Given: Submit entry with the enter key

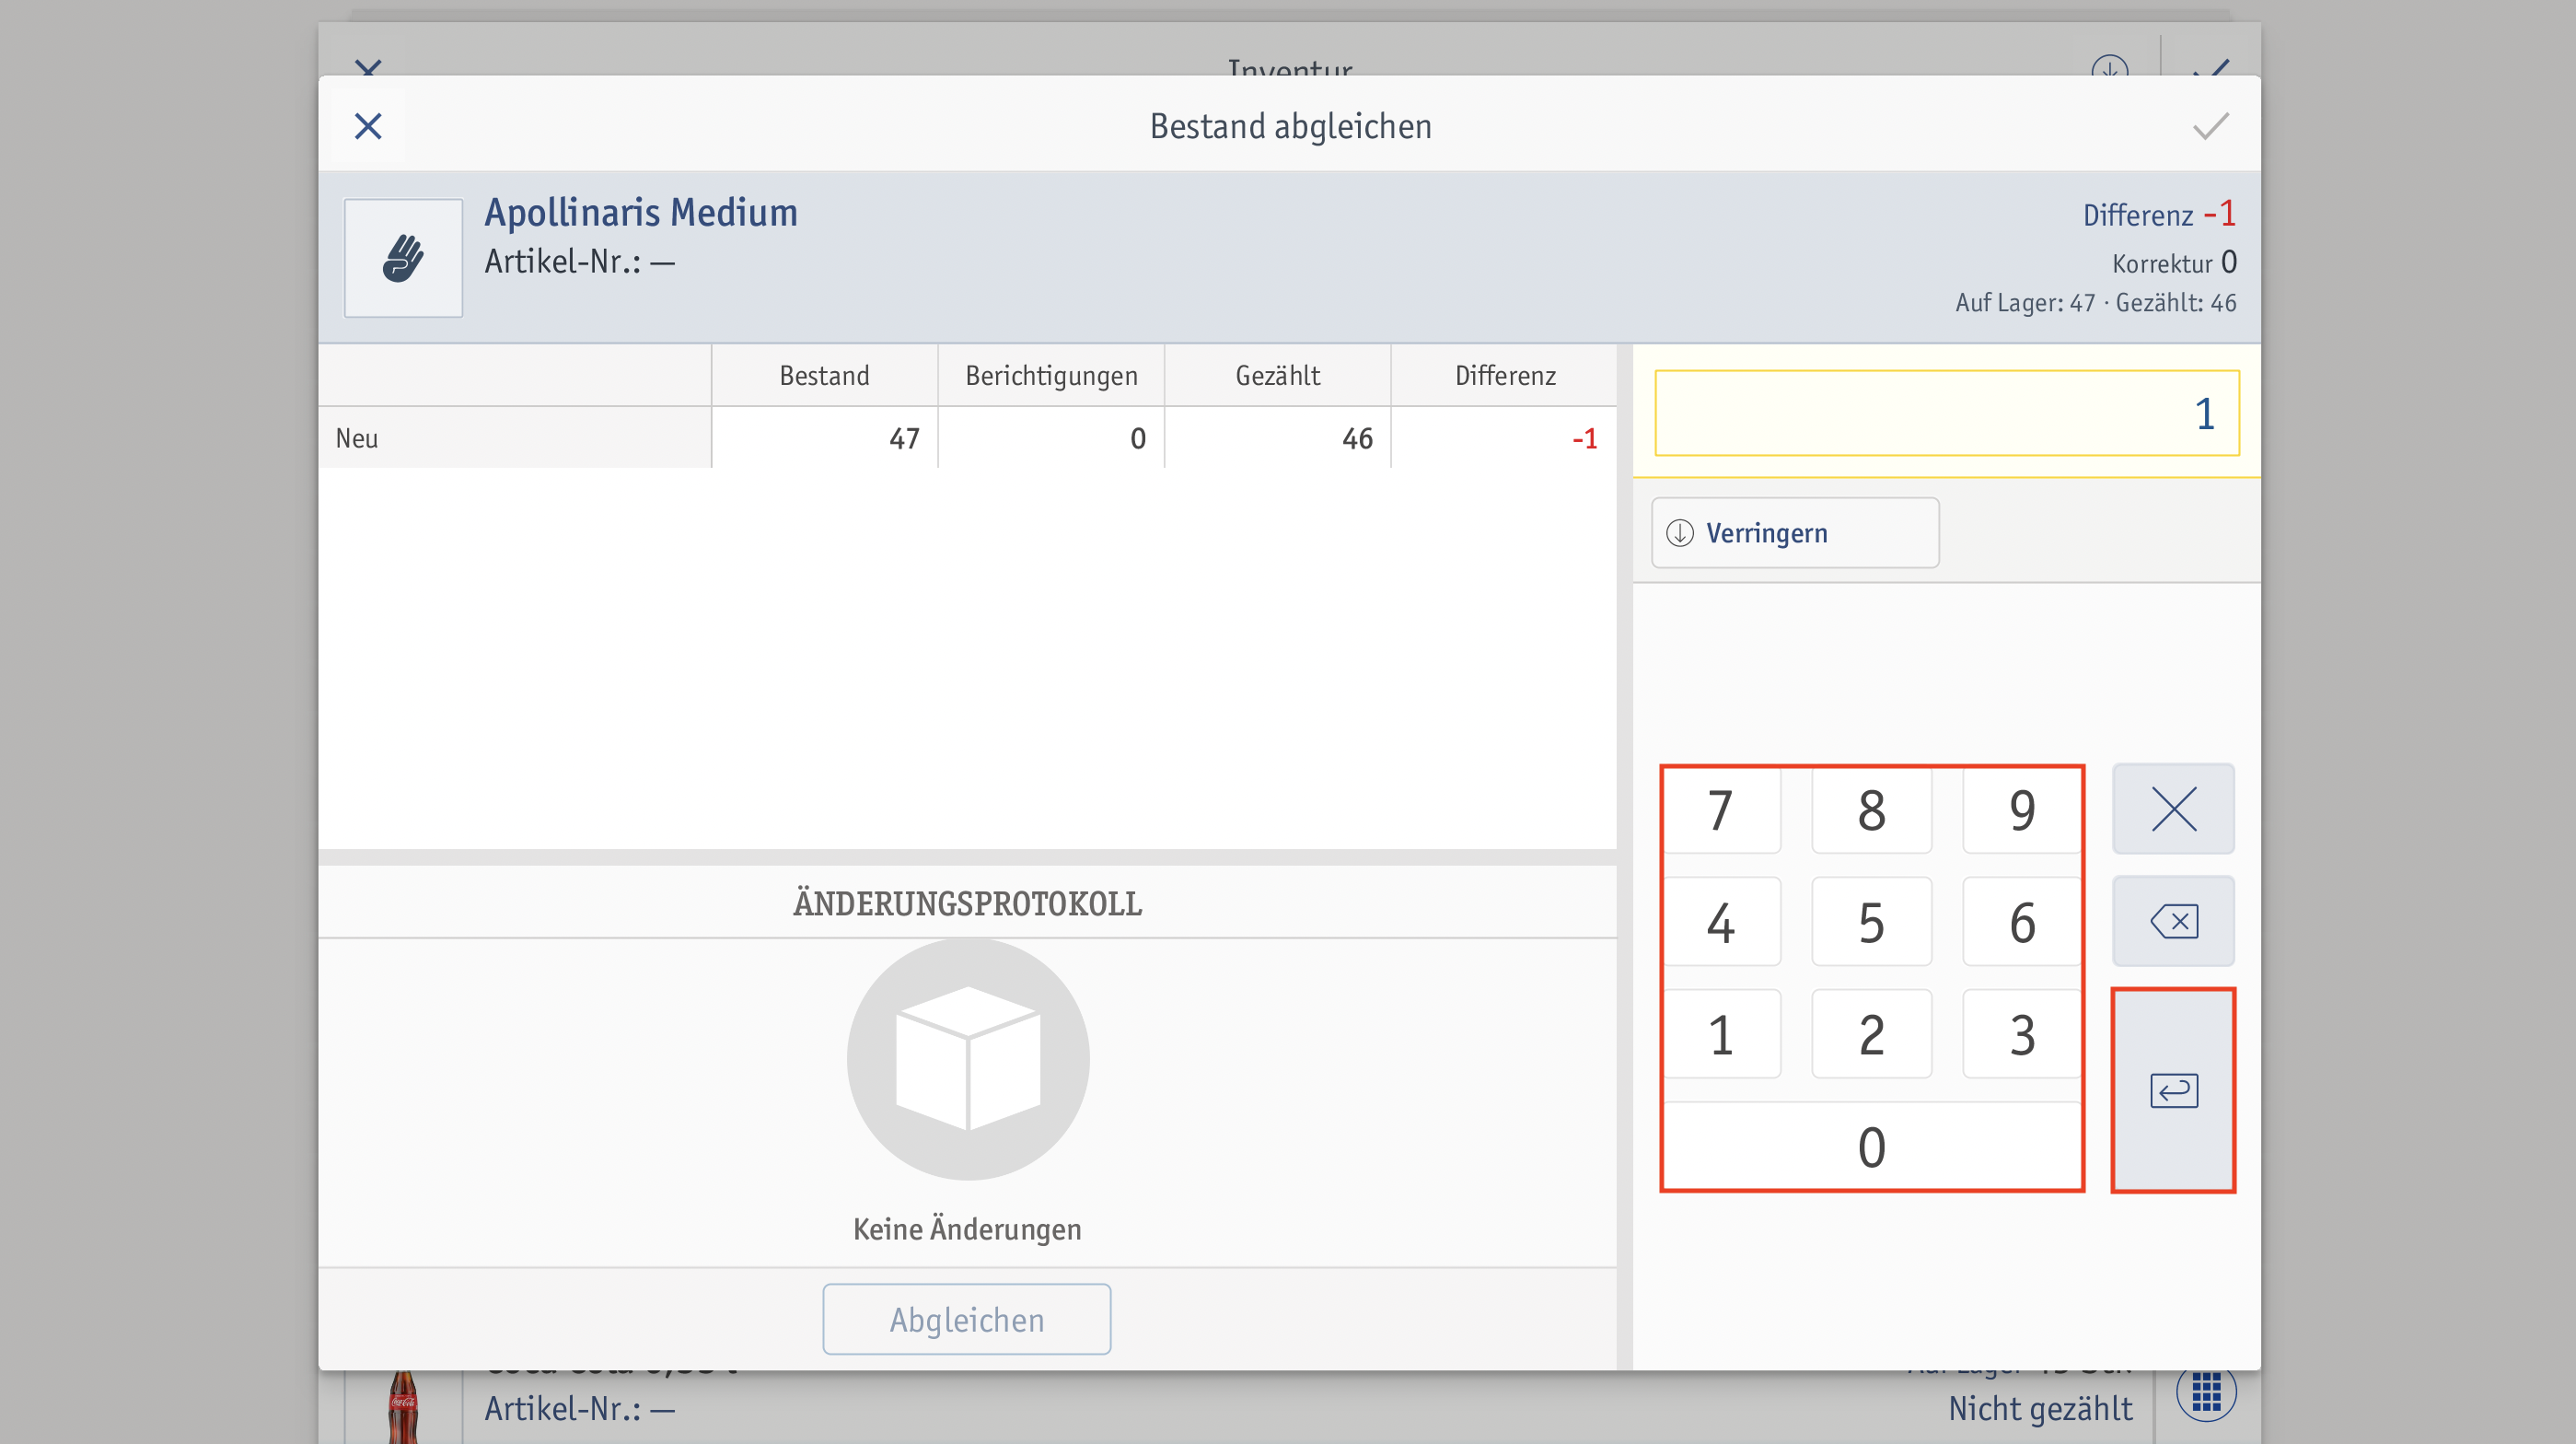Looking at the screenshot, I should [2173, 1090].
